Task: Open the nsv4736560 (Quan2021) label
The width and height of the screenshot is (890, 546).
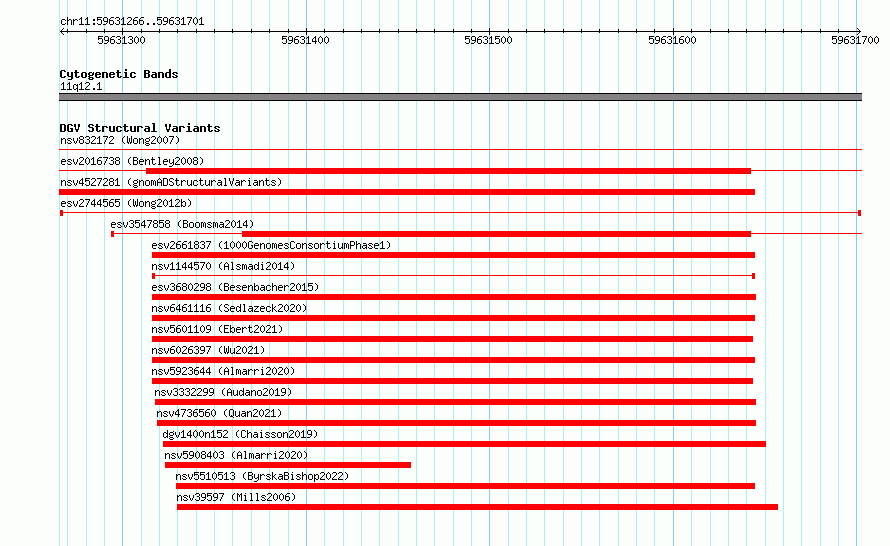Action: [219, 413]
